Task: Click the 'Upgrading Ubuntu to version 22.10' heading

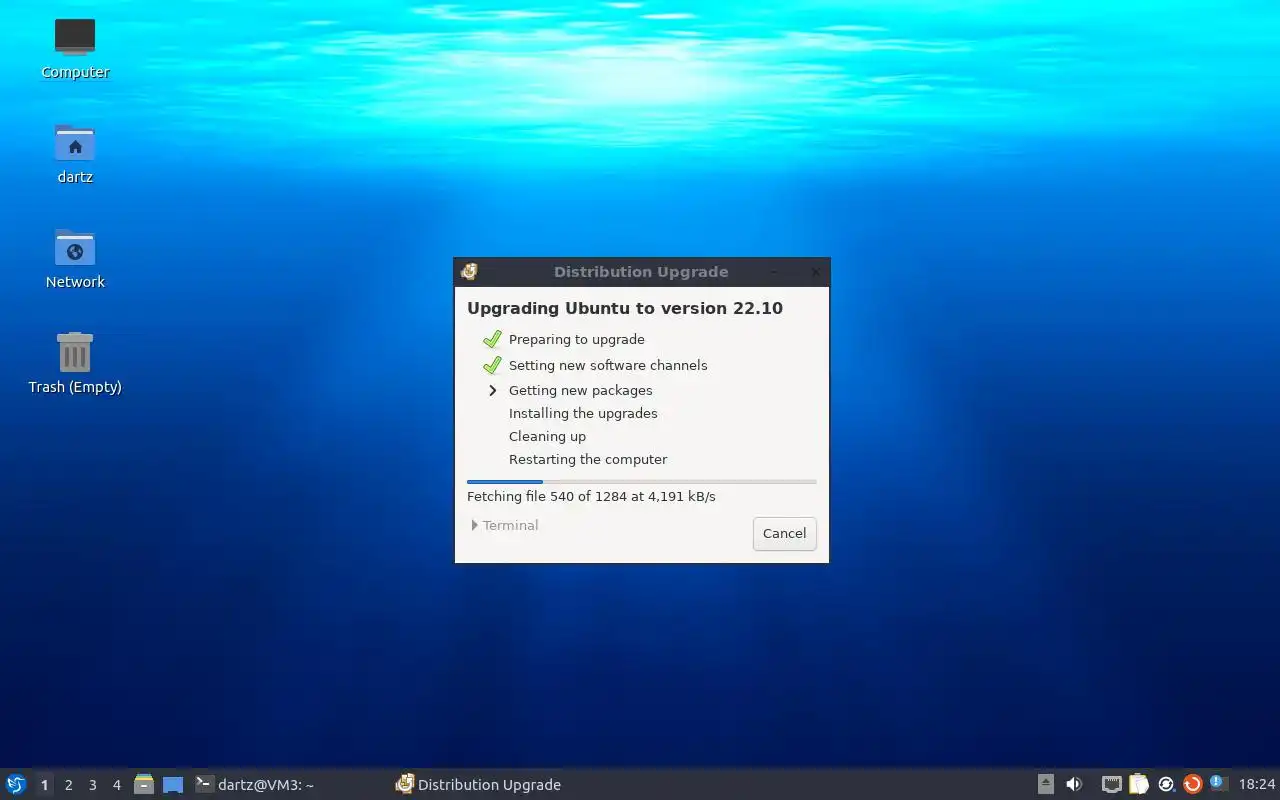Action: 625,308
